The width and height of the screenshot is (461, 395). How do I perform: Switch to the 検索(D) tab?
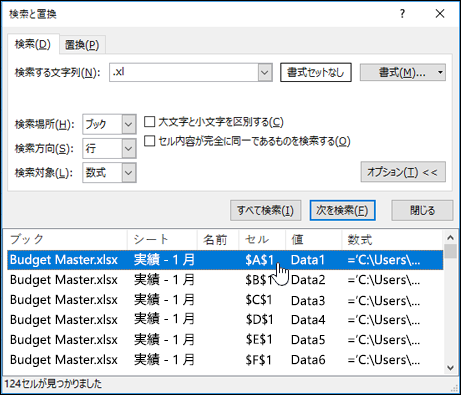point(33,44)
